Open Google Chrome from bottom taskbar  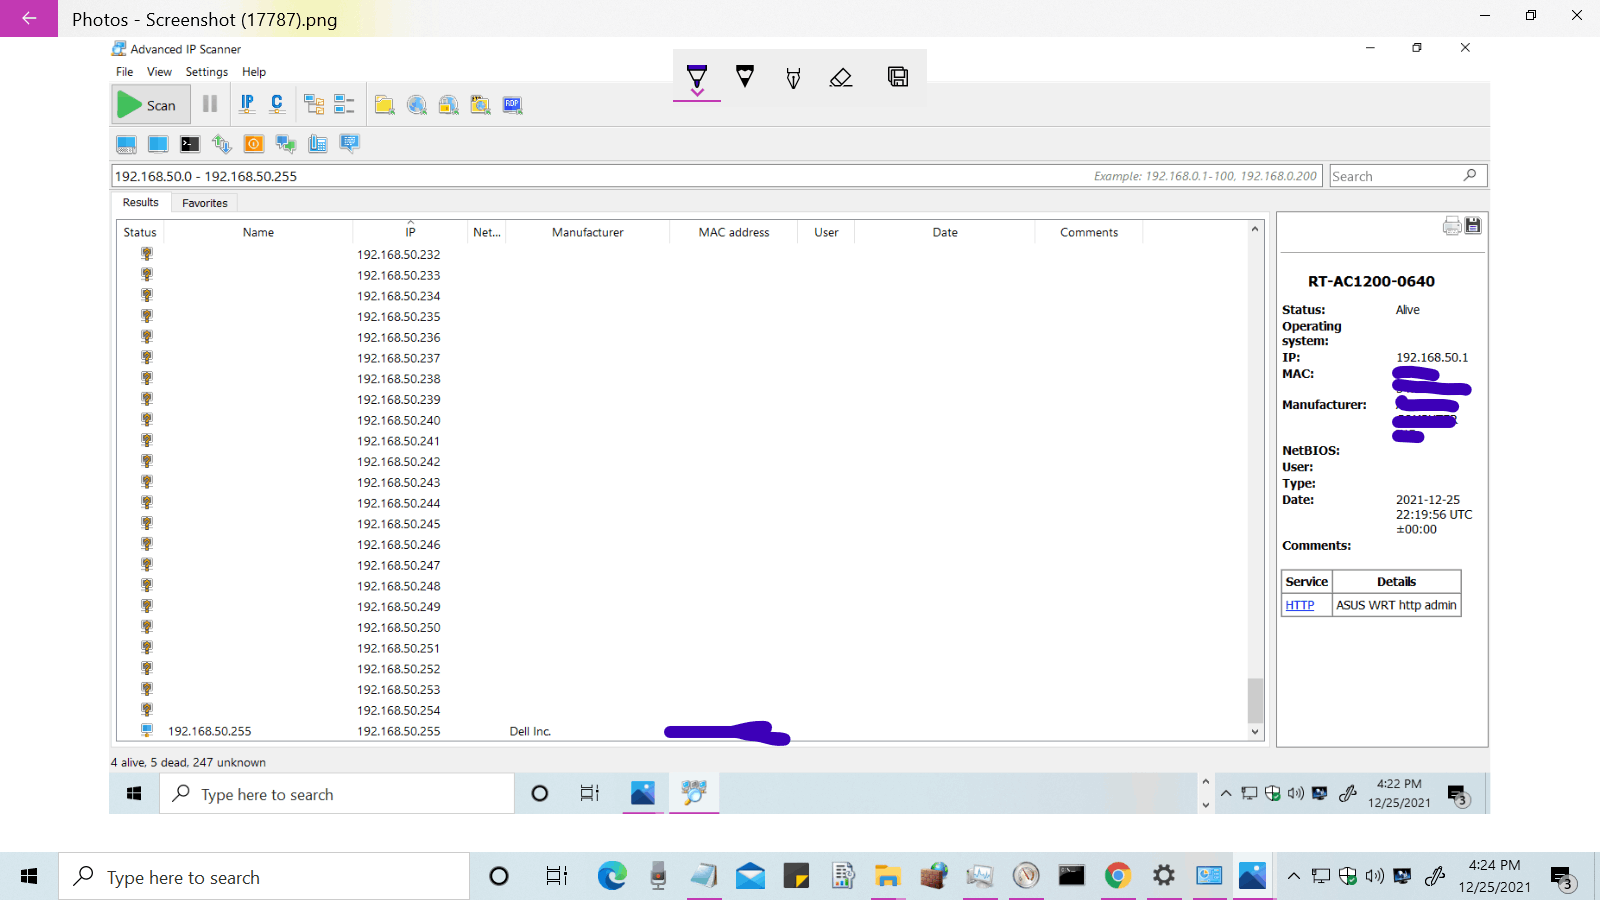1118,876
